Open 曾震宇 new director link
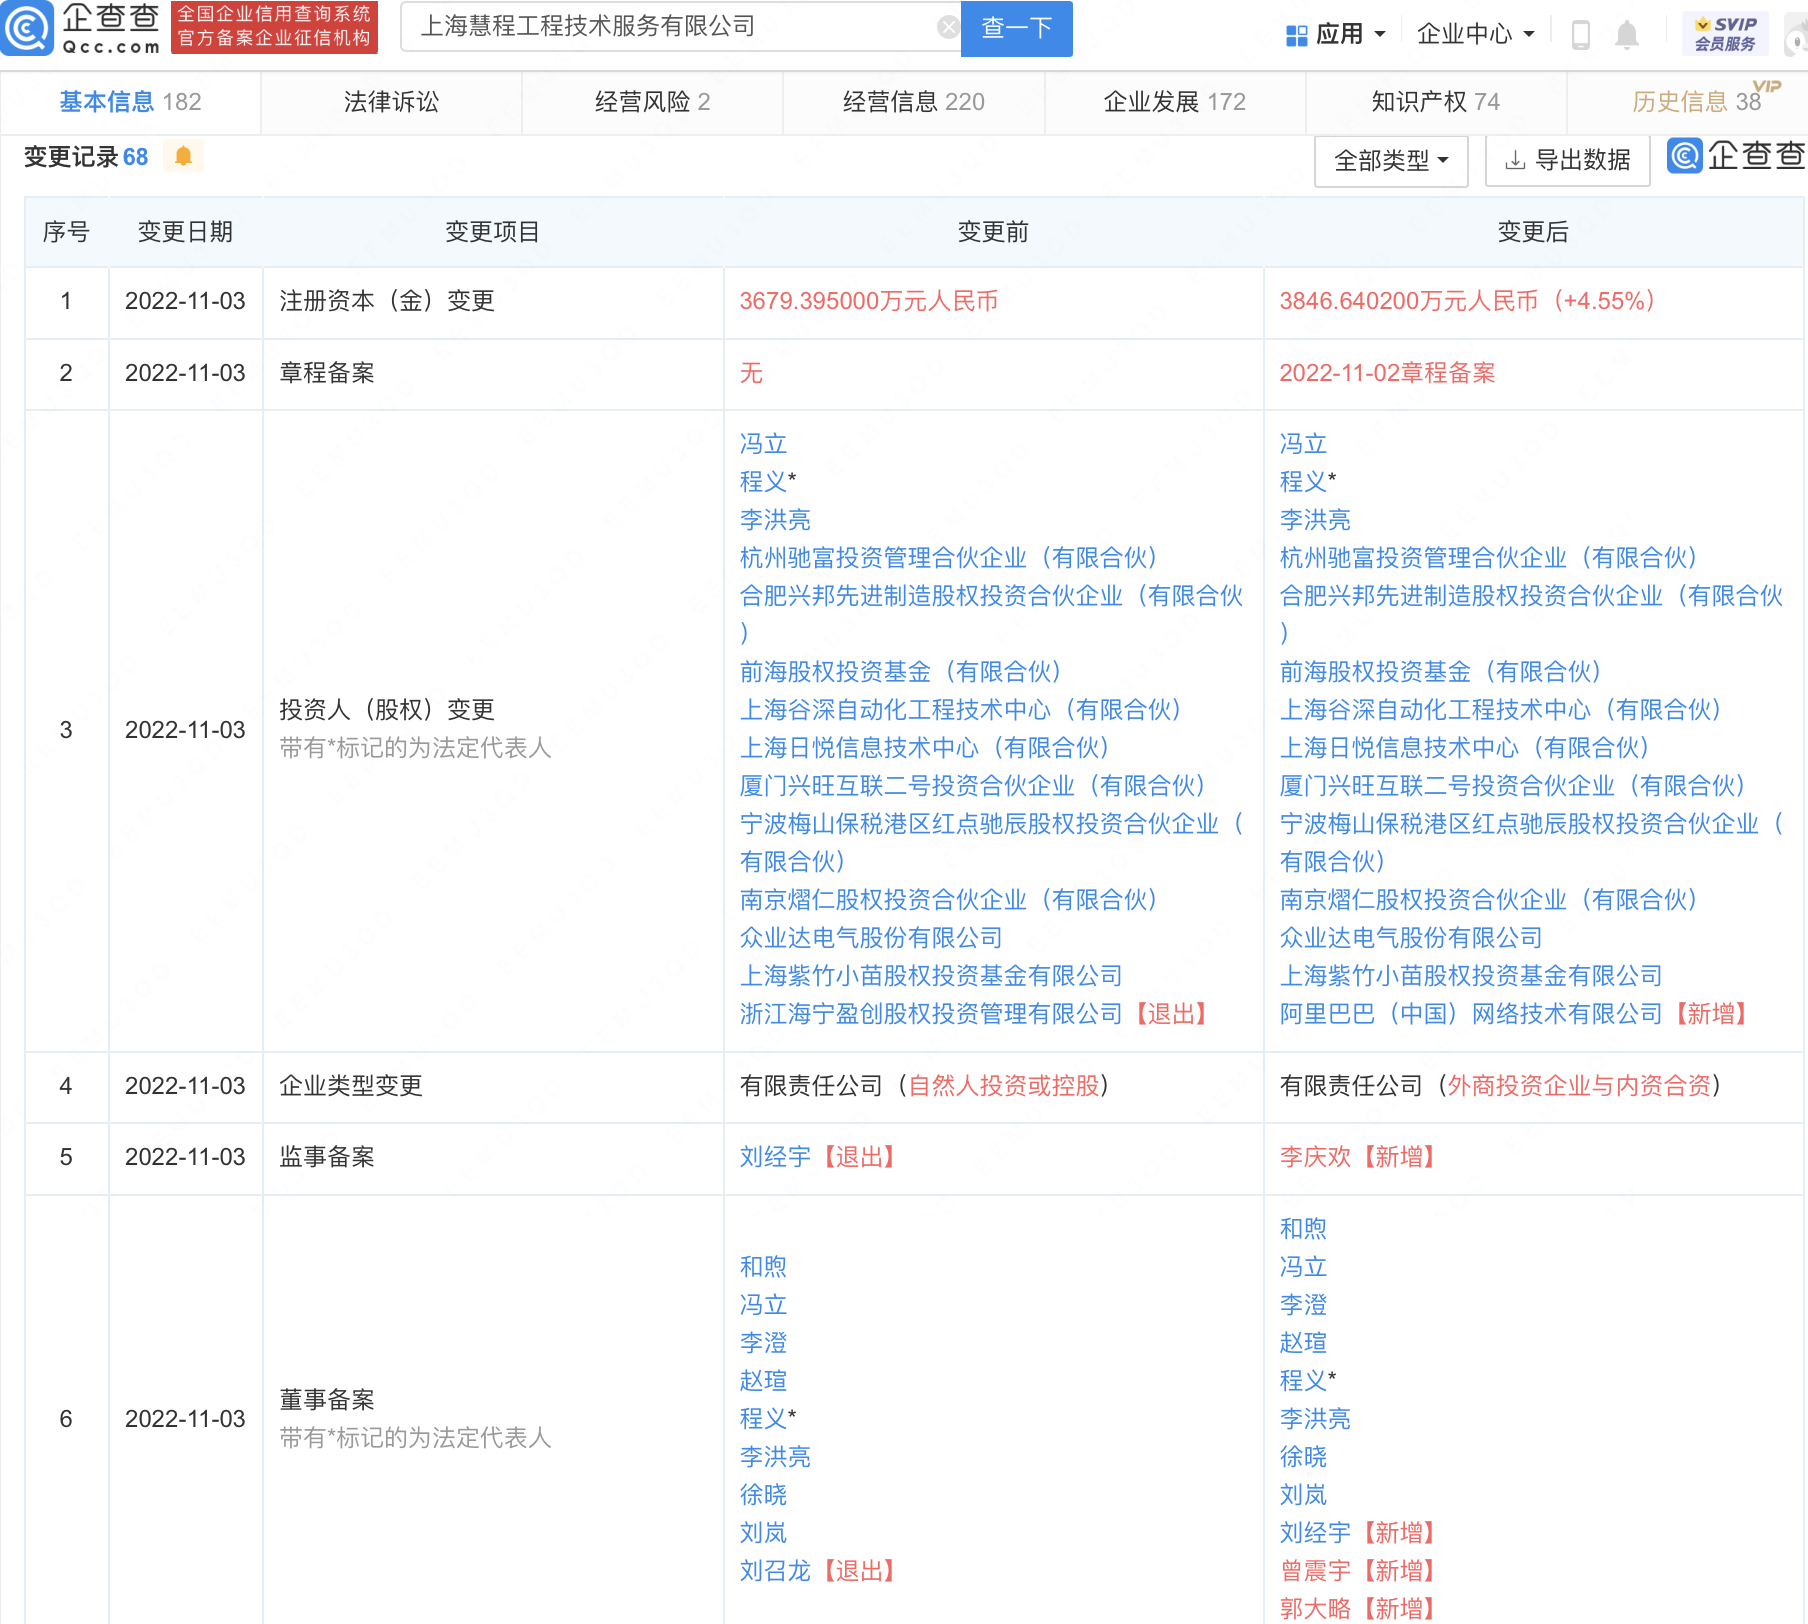 click(1315, 1571)
